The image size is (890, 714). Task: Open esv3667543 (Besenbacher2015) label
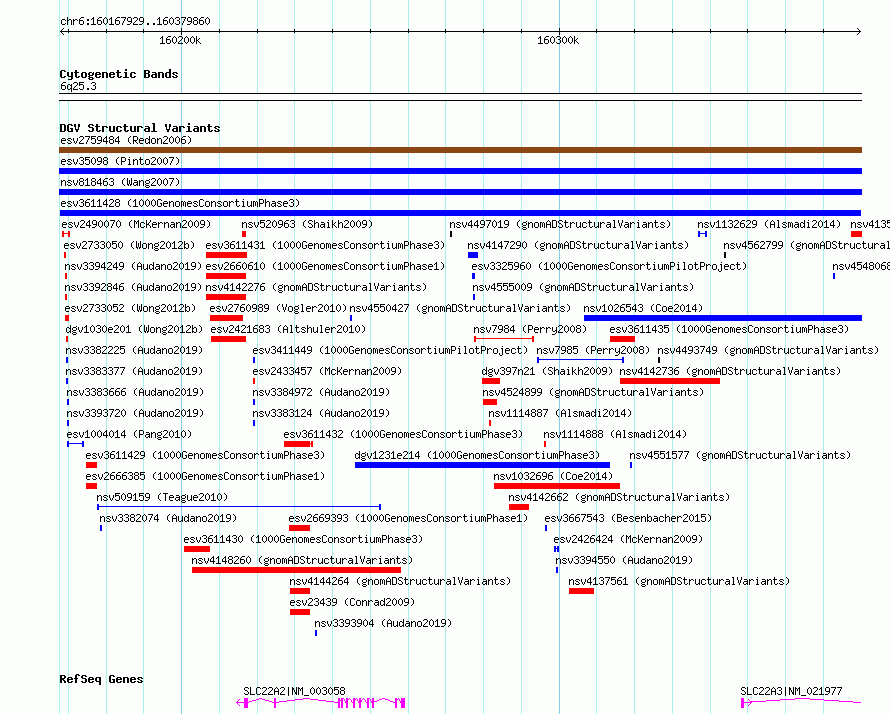628,518
